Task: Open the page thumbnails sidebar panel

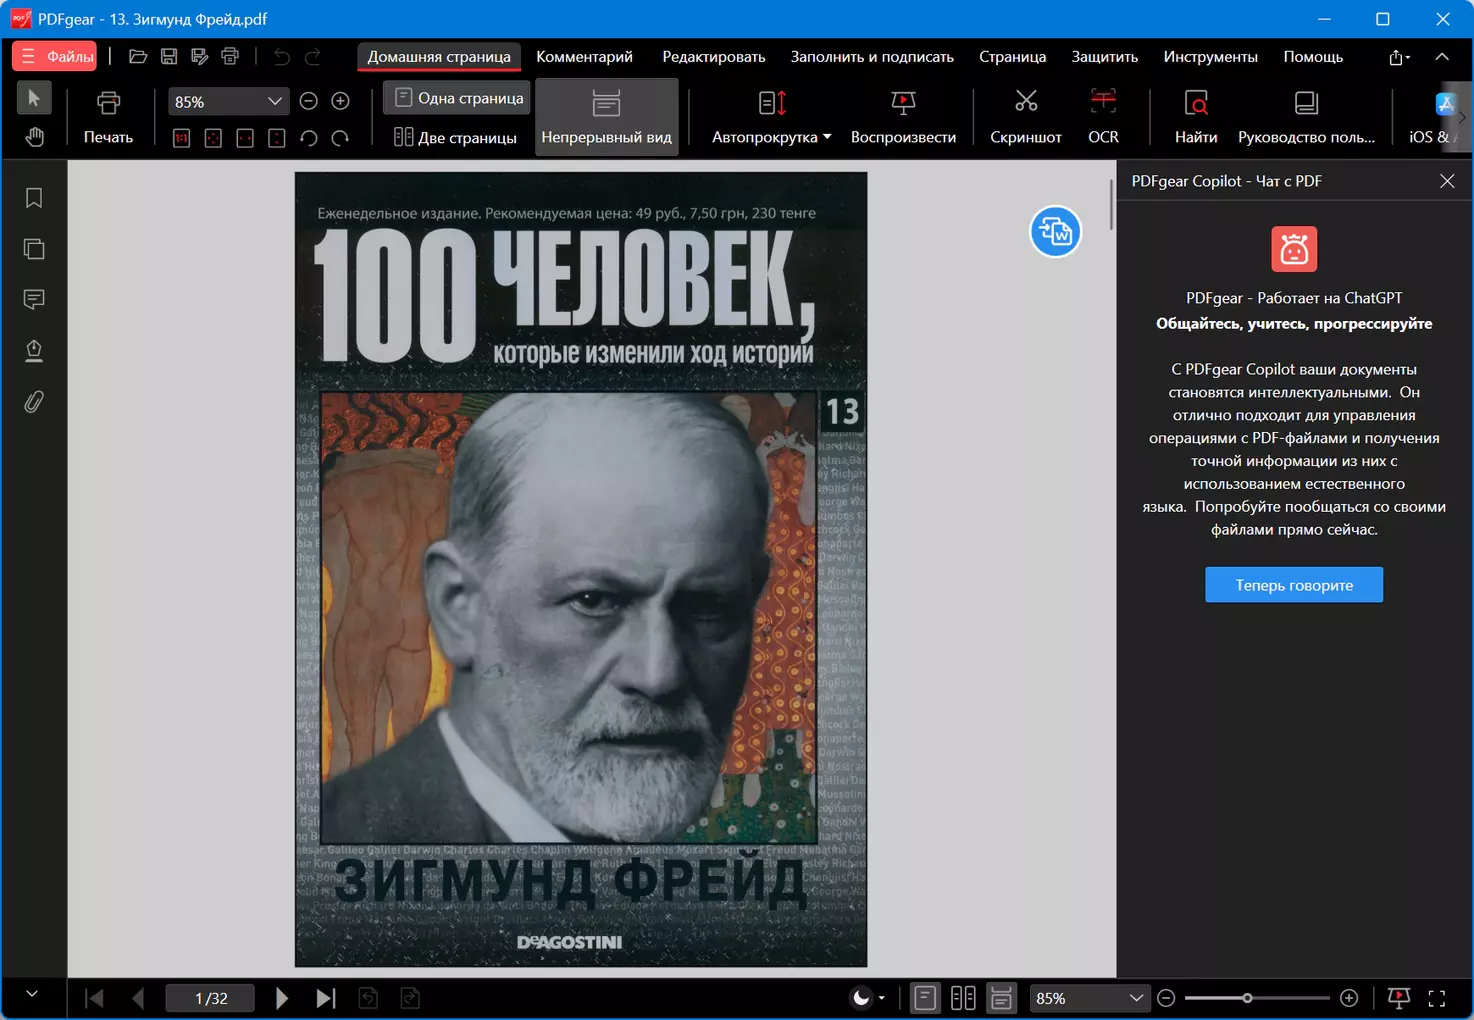Action: coord(34,249)
